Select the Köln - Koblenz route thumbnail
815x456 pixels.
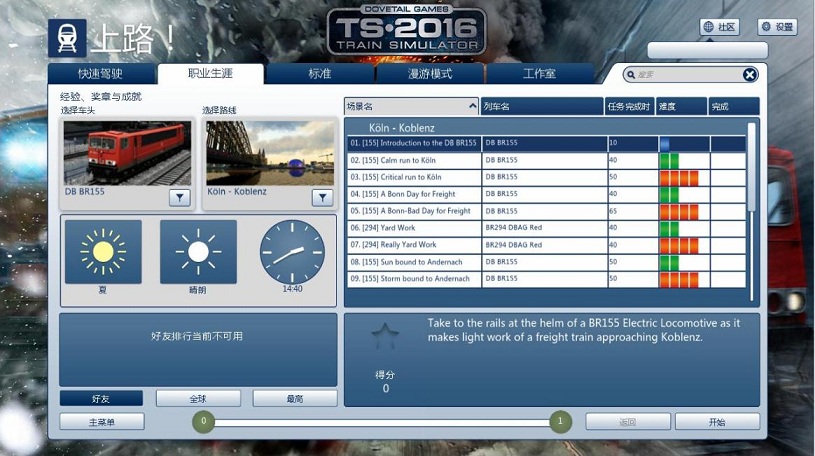pyautogui.click(x=270, y=153)
